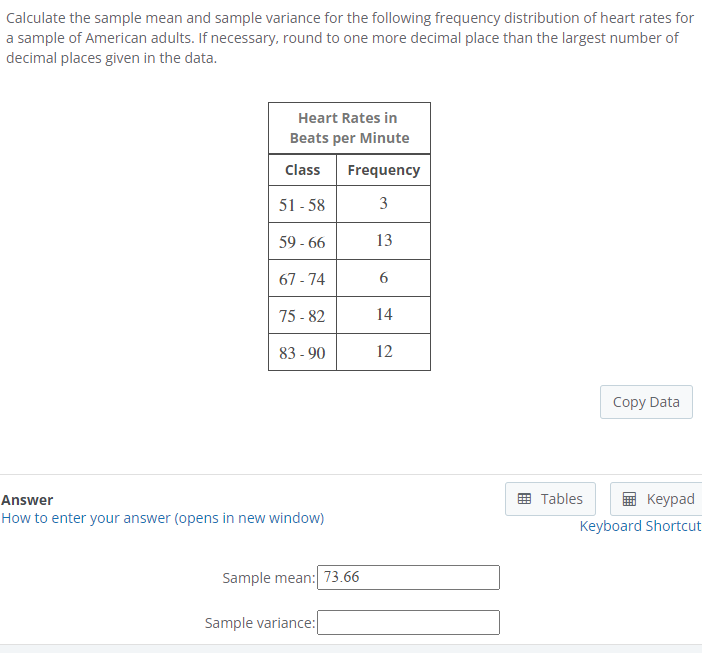Click the 83 - 90 class cell
This screenshot has width=702, height=653.
coord(302,353)
